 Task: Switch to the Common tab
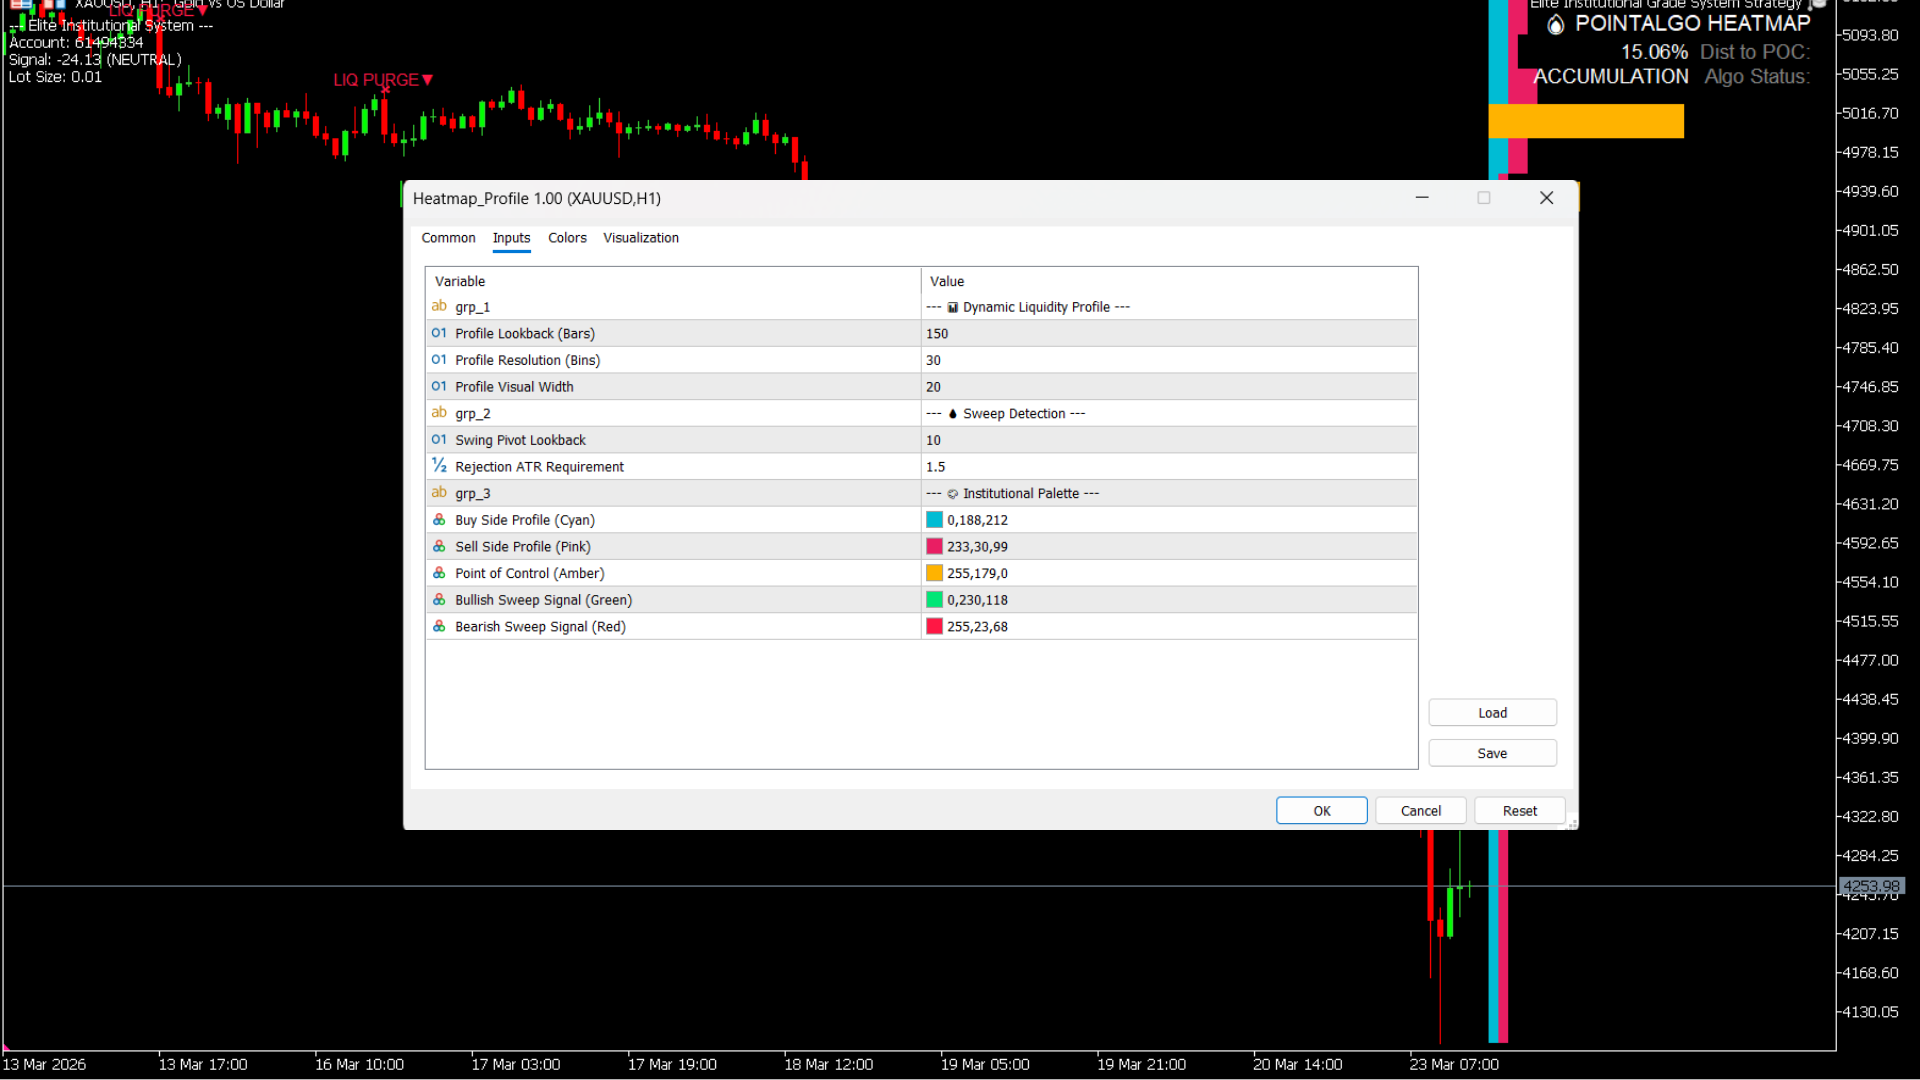(x=448, y=238)
